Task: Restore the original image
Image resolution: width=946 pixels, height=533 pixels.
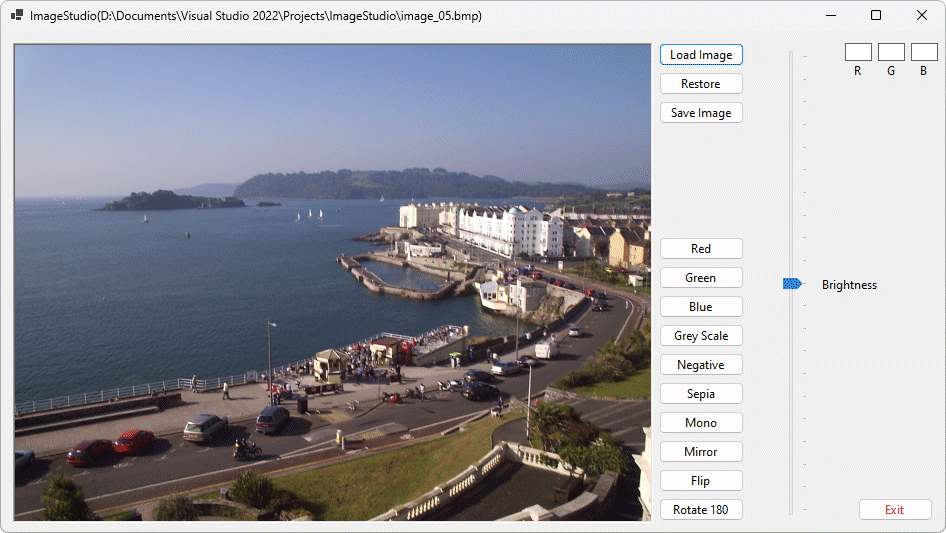Action: [x=701, y=84]
